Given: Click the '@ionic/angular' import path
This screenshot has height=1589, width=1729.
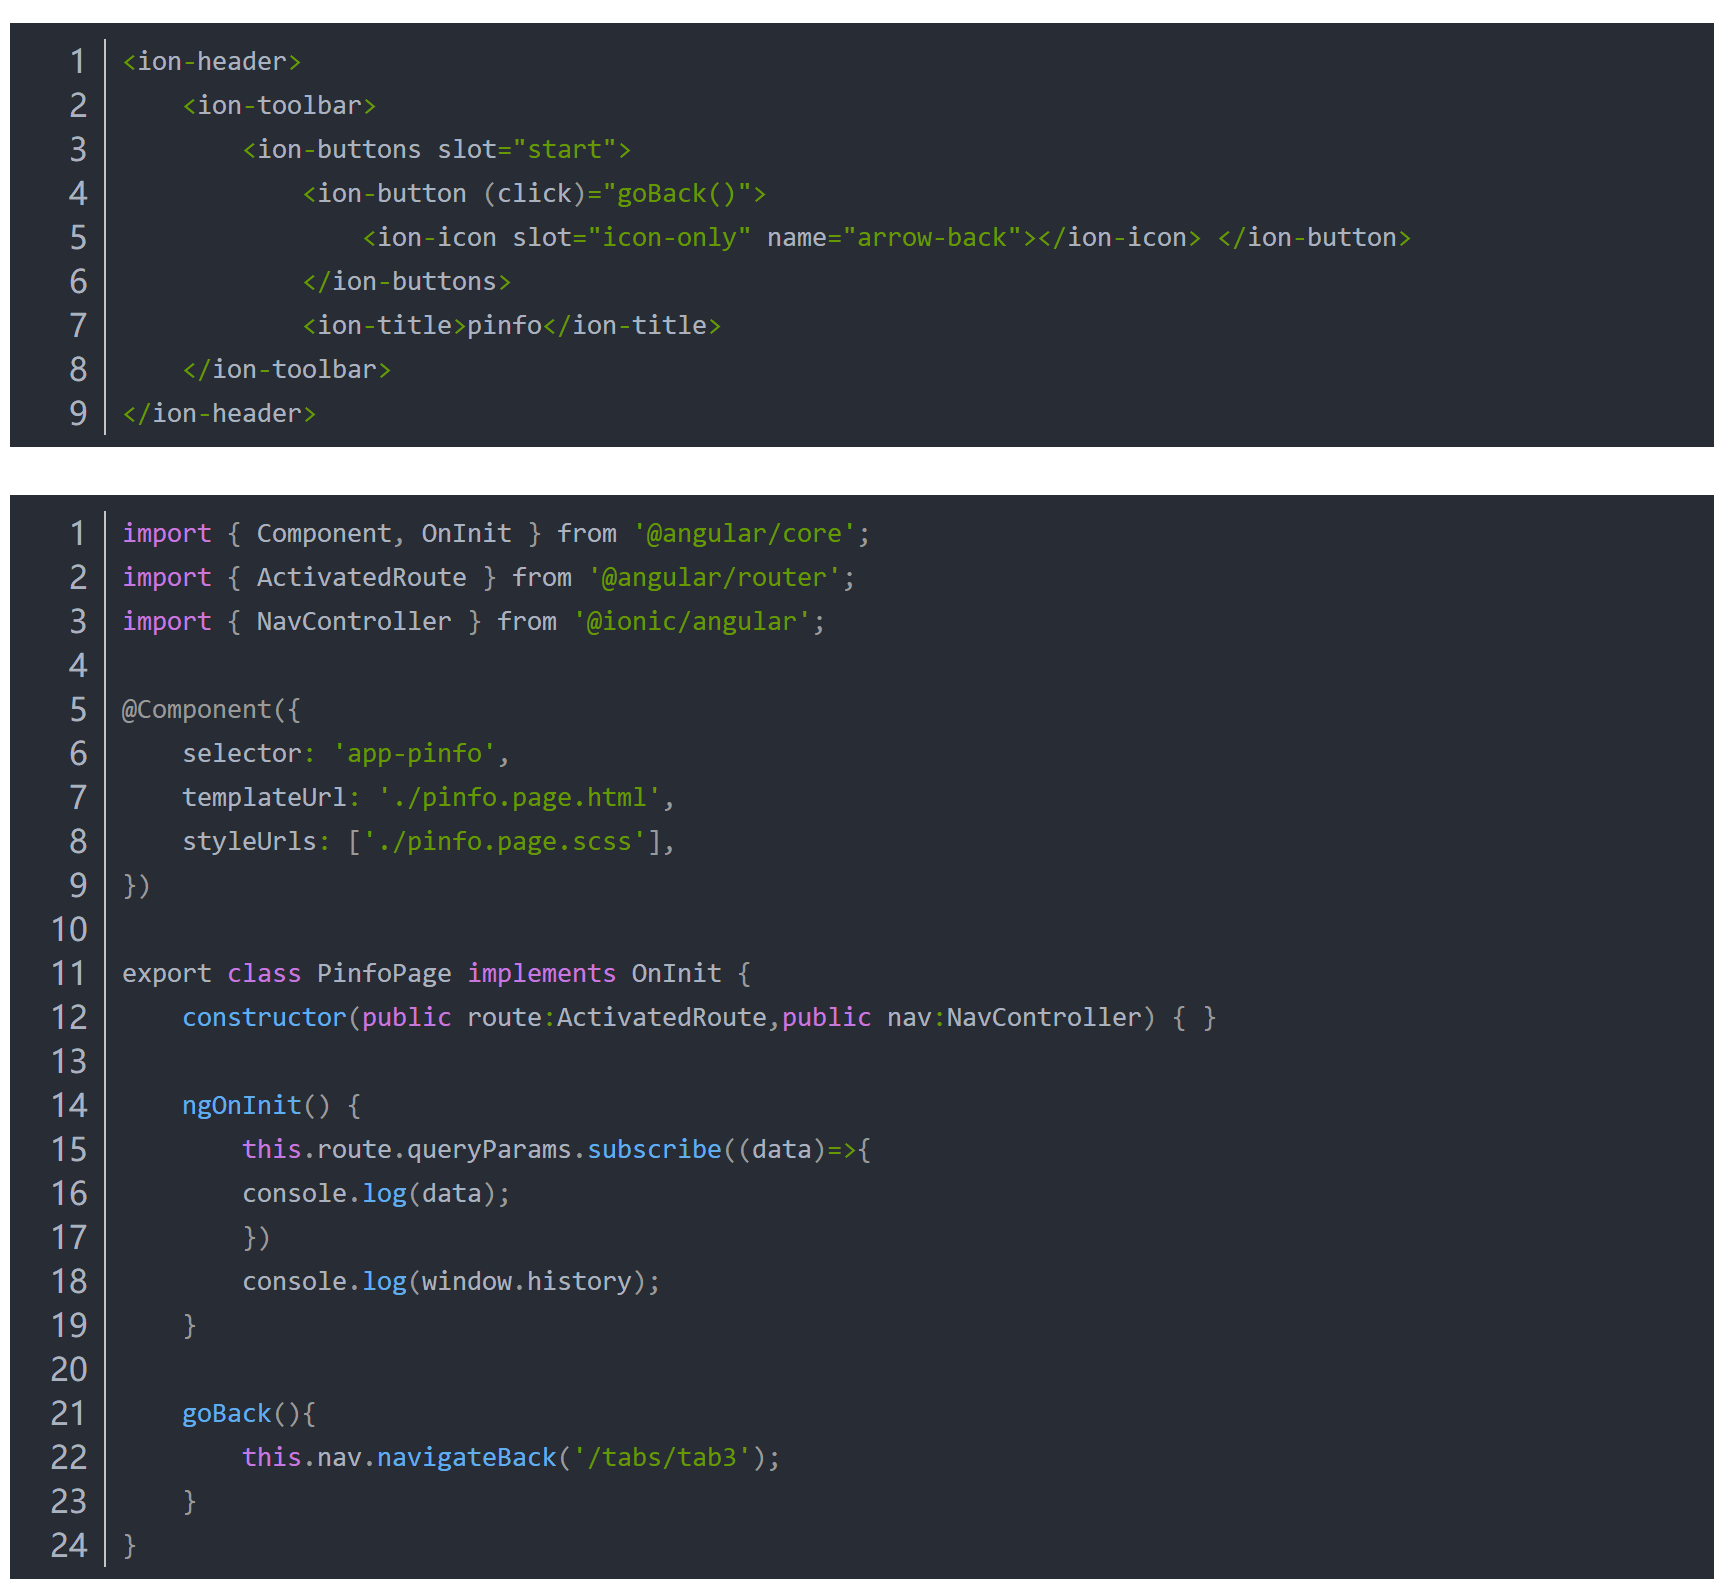Looking at the screenshot, I should point(691,621).
